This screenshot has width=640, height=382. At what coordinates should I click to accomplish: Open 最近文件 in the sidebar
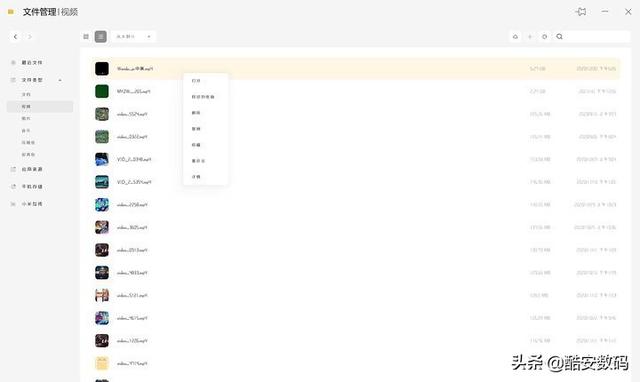[x=32, y=62]
